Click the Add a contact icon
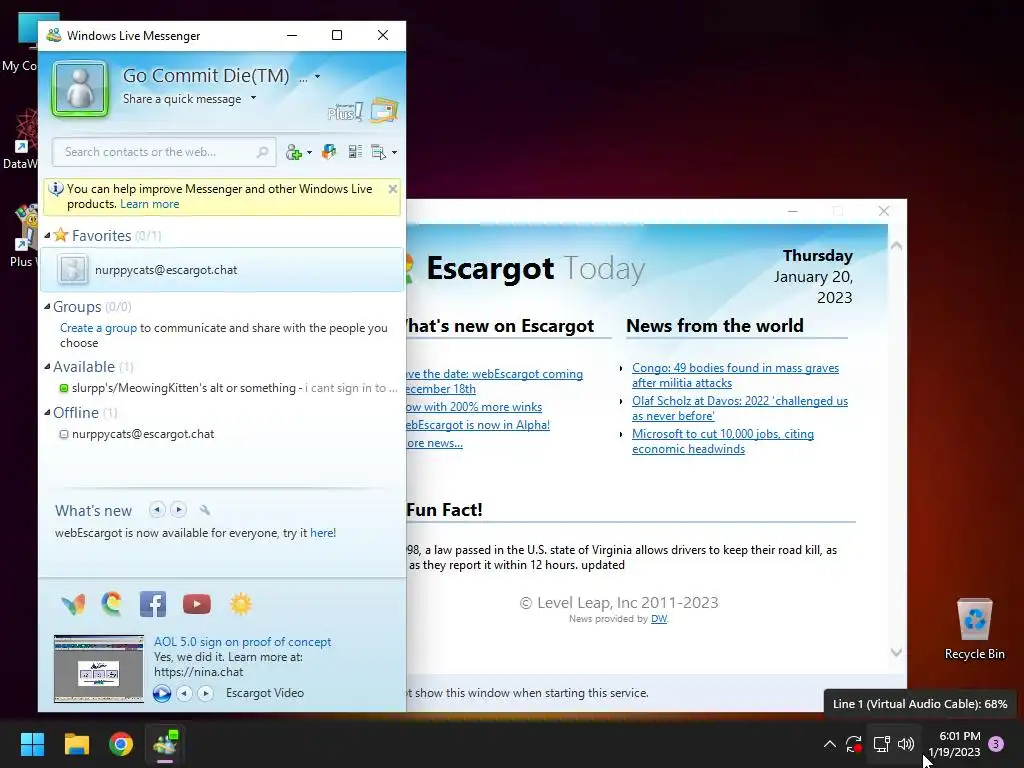The width and height of the screenshot is (1024, 768). [x=294, y=152]
